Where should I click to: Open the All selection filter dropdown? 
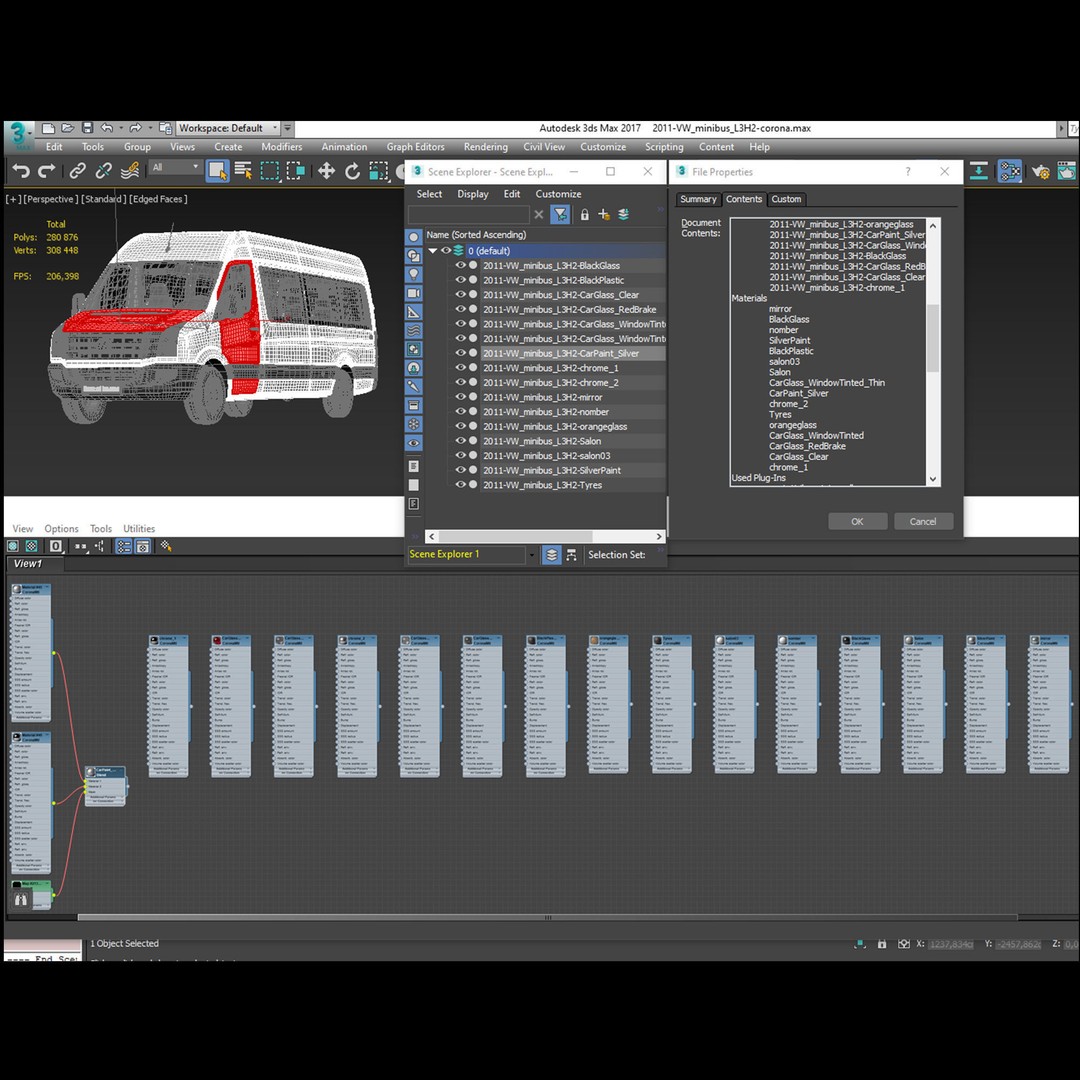[176, 167]
